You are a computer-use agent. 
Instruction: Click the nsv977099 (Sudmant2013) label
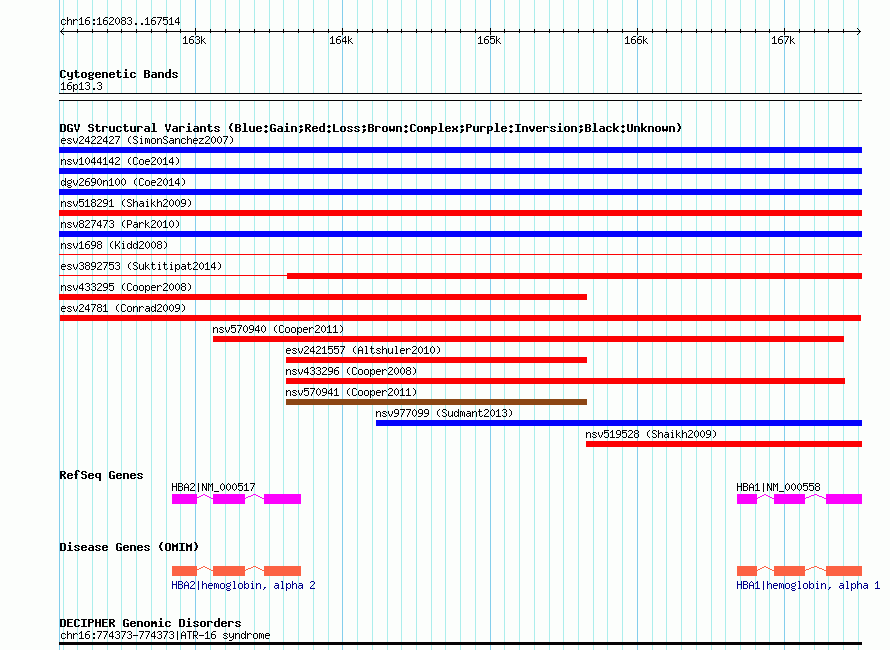click(x=444, y=413)
